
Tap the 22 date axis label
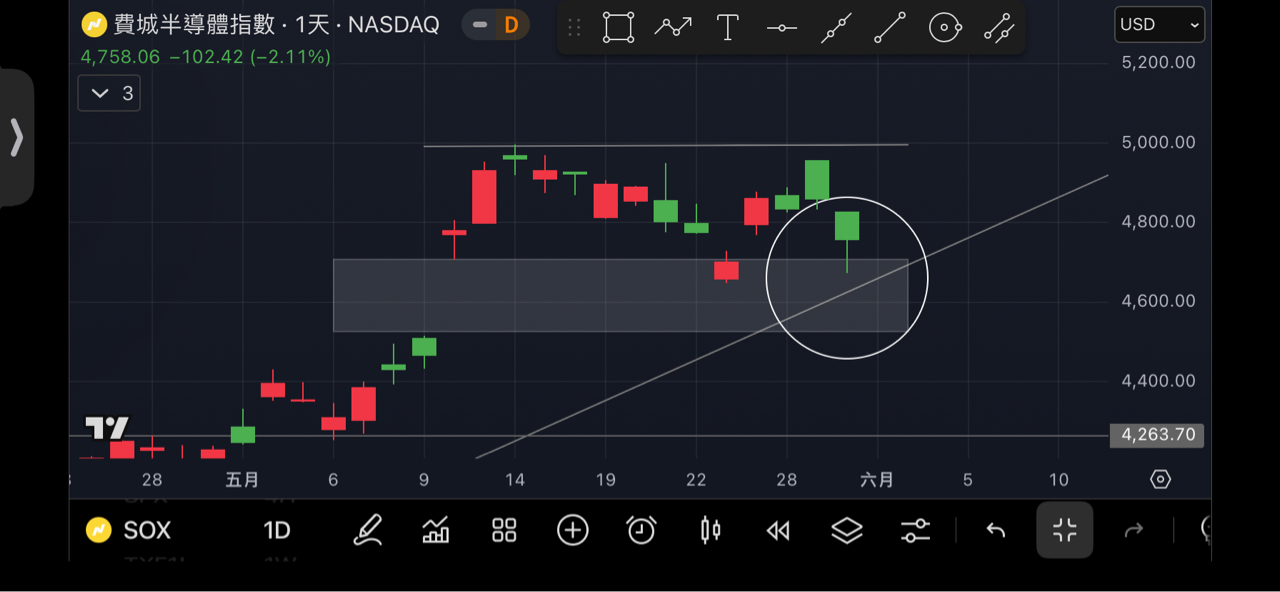[x=696, y=480]
